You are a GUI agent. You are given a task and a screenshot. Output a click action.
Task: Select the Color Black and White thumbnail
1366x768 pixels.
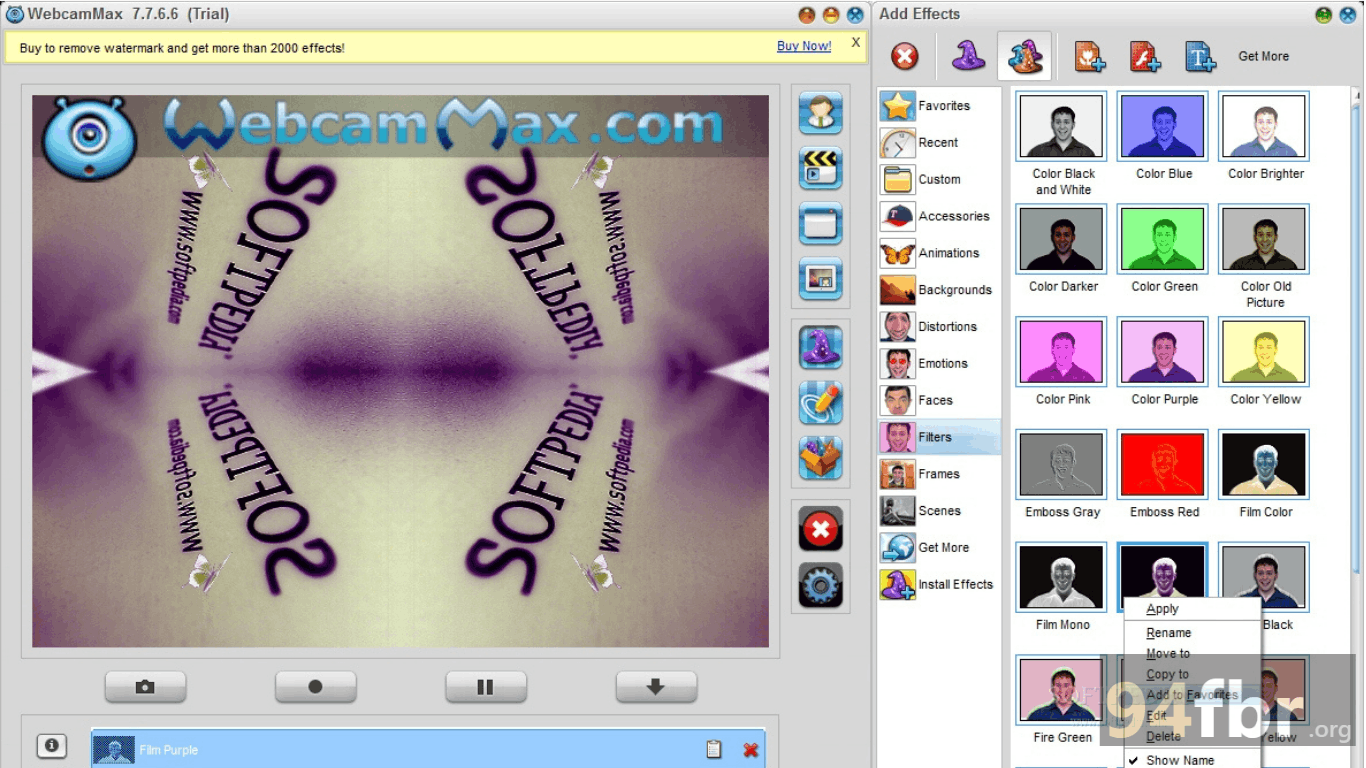click(x=1062, y=126)
